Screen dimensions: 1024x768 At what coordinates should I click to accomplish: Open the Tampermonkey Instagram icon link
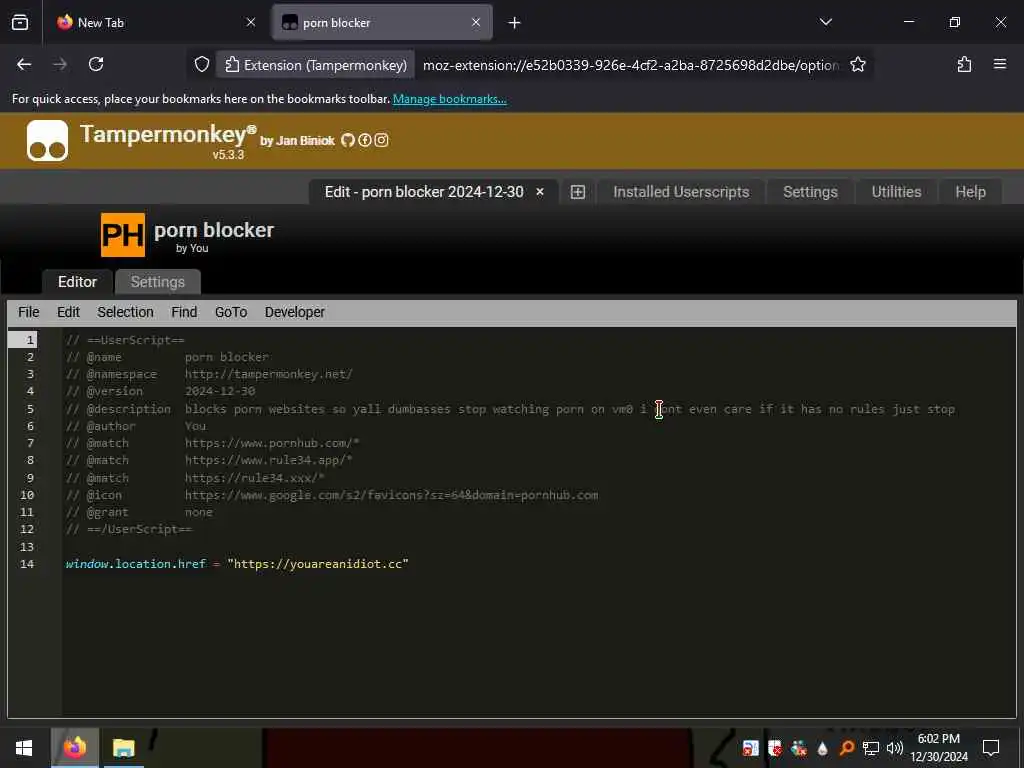pos(381,140)
